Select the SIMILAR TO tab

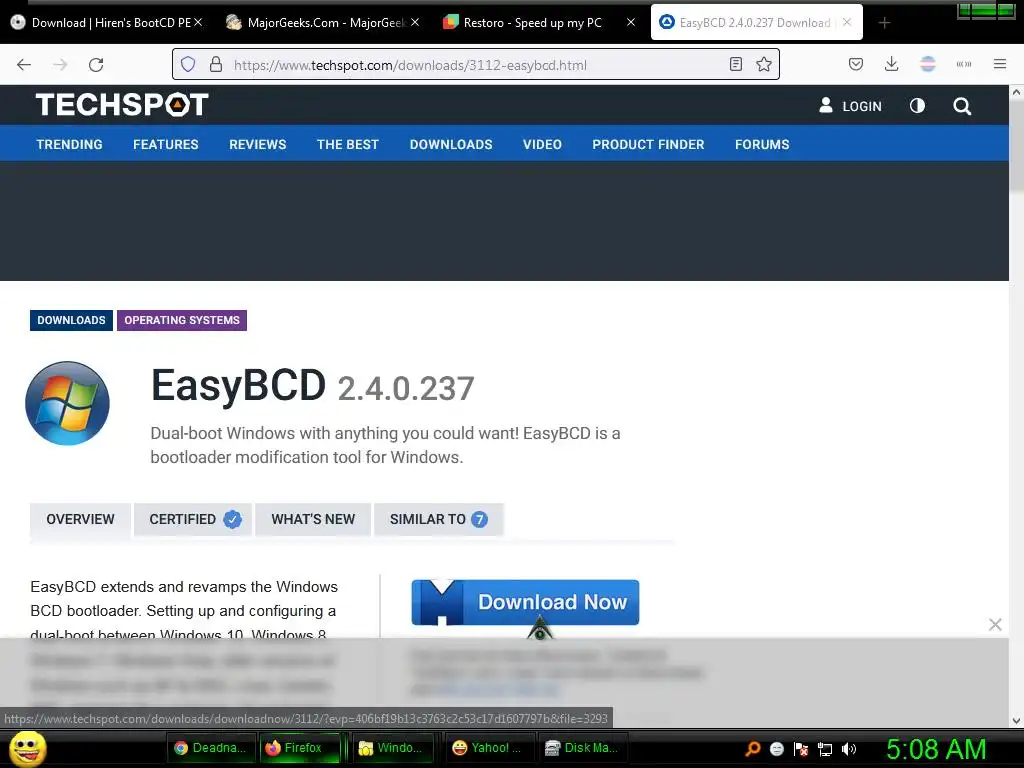click(438, 519)
